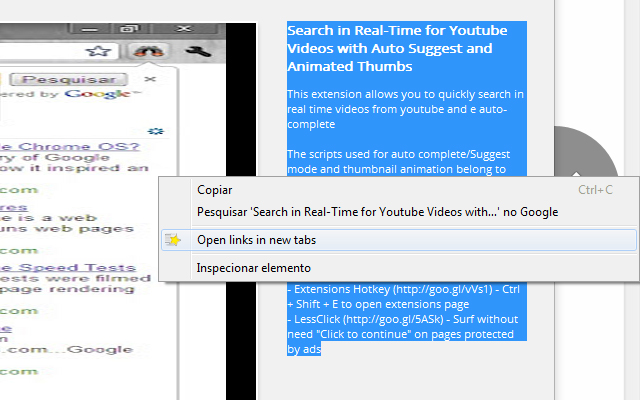Choose Pesquisar 'Search in Real-Time...' no Google
640x400 pixels.
(399, 212)
